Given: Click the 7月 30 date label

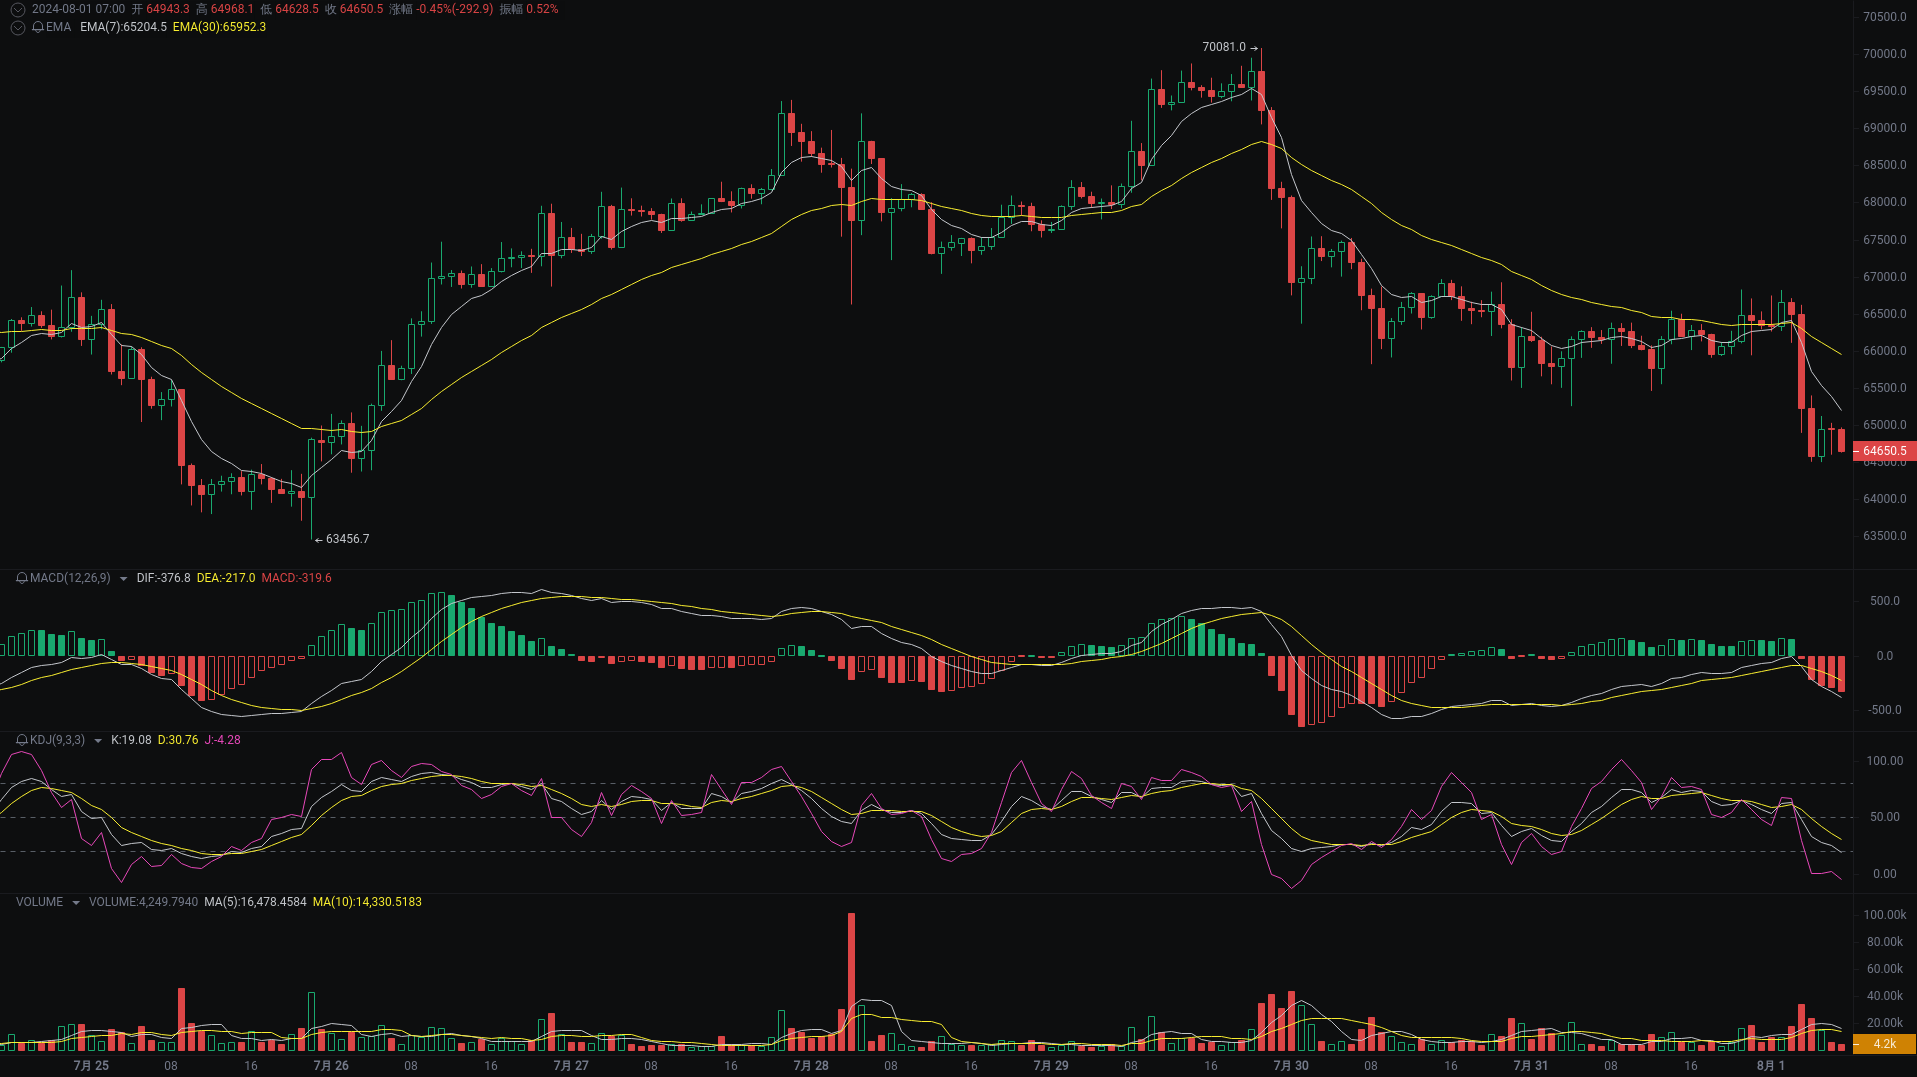Looking at the screenshot, I should (x=1291, y=1066).
